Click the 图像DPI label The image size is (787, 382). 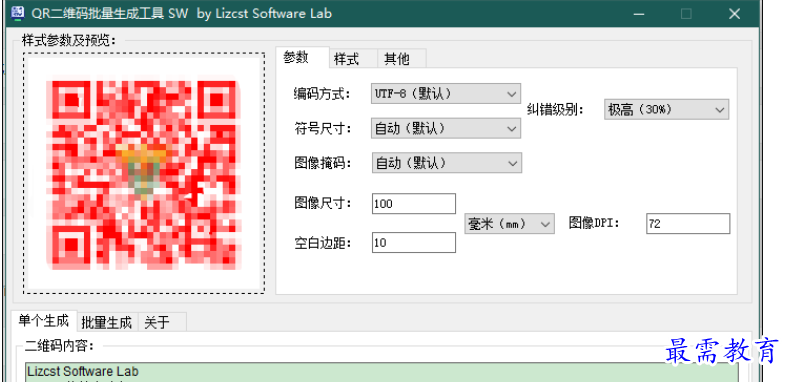point(594,223)
